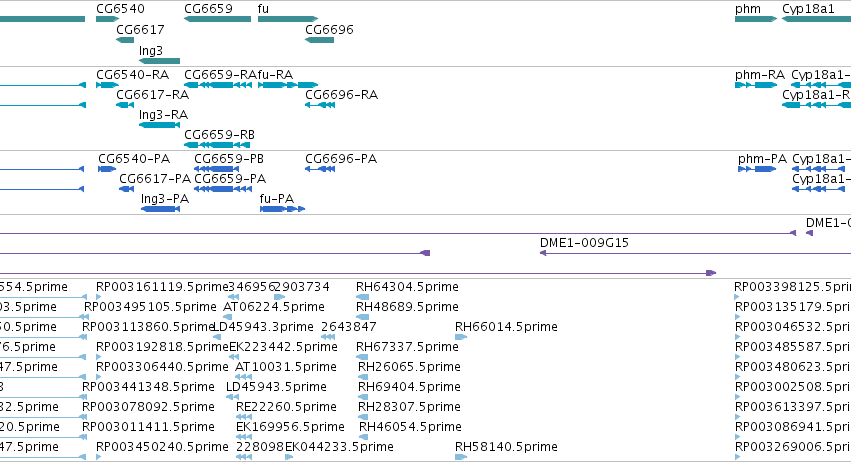Click the CG6540 gene label
This screenshot has width=851, height=462.
120,9
